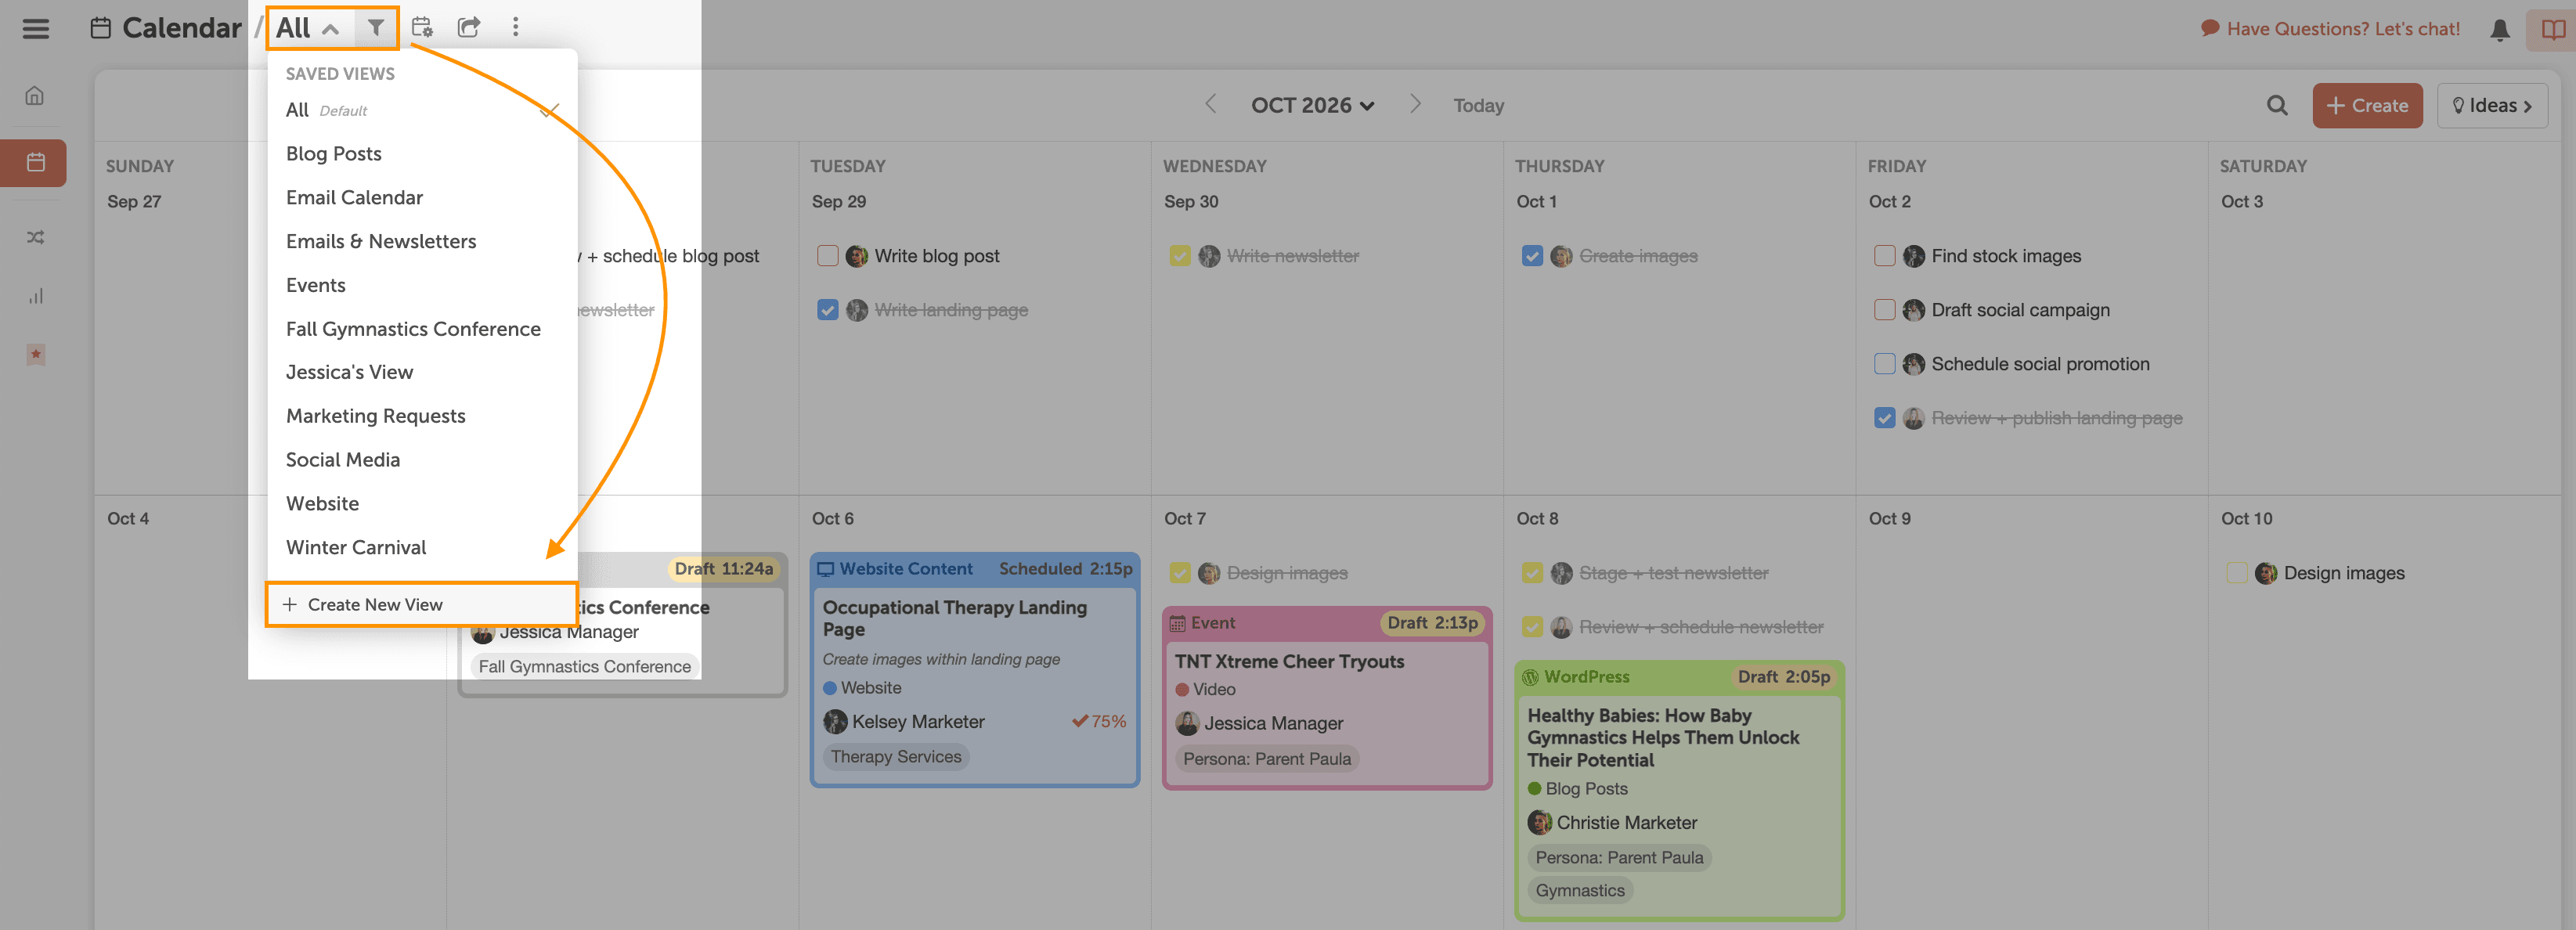The height and width of the screenshot is (930, 2576).
Task: Open the hamburger main menu
Action: click(36, 28)
